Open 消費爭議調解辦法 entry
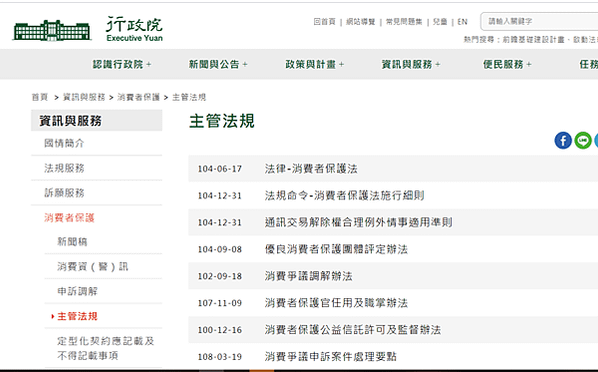This screenshot has height=372, width=598. click(309, 276)
